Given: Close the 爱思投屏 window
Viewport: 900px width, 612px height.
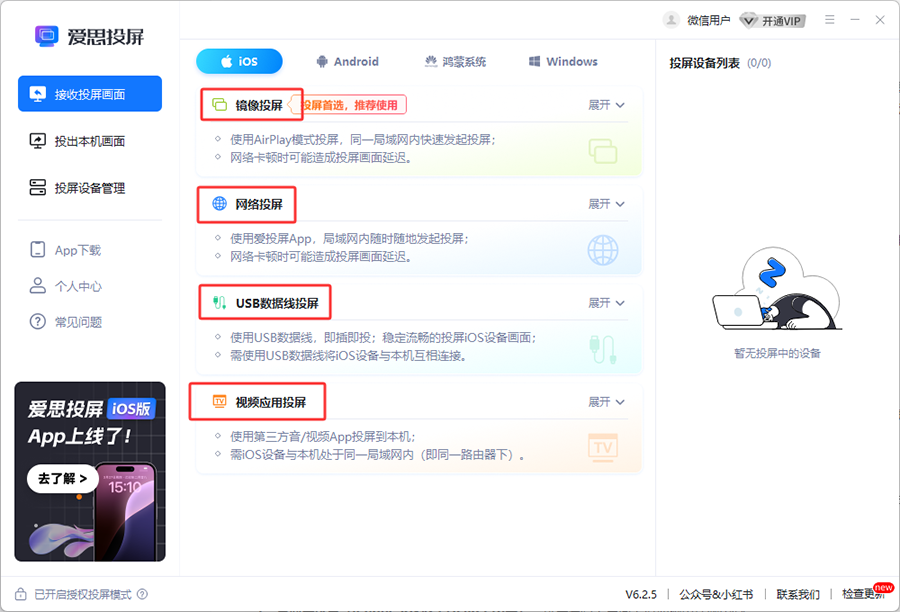Looking at the screenshot, I should coord(880,20).
